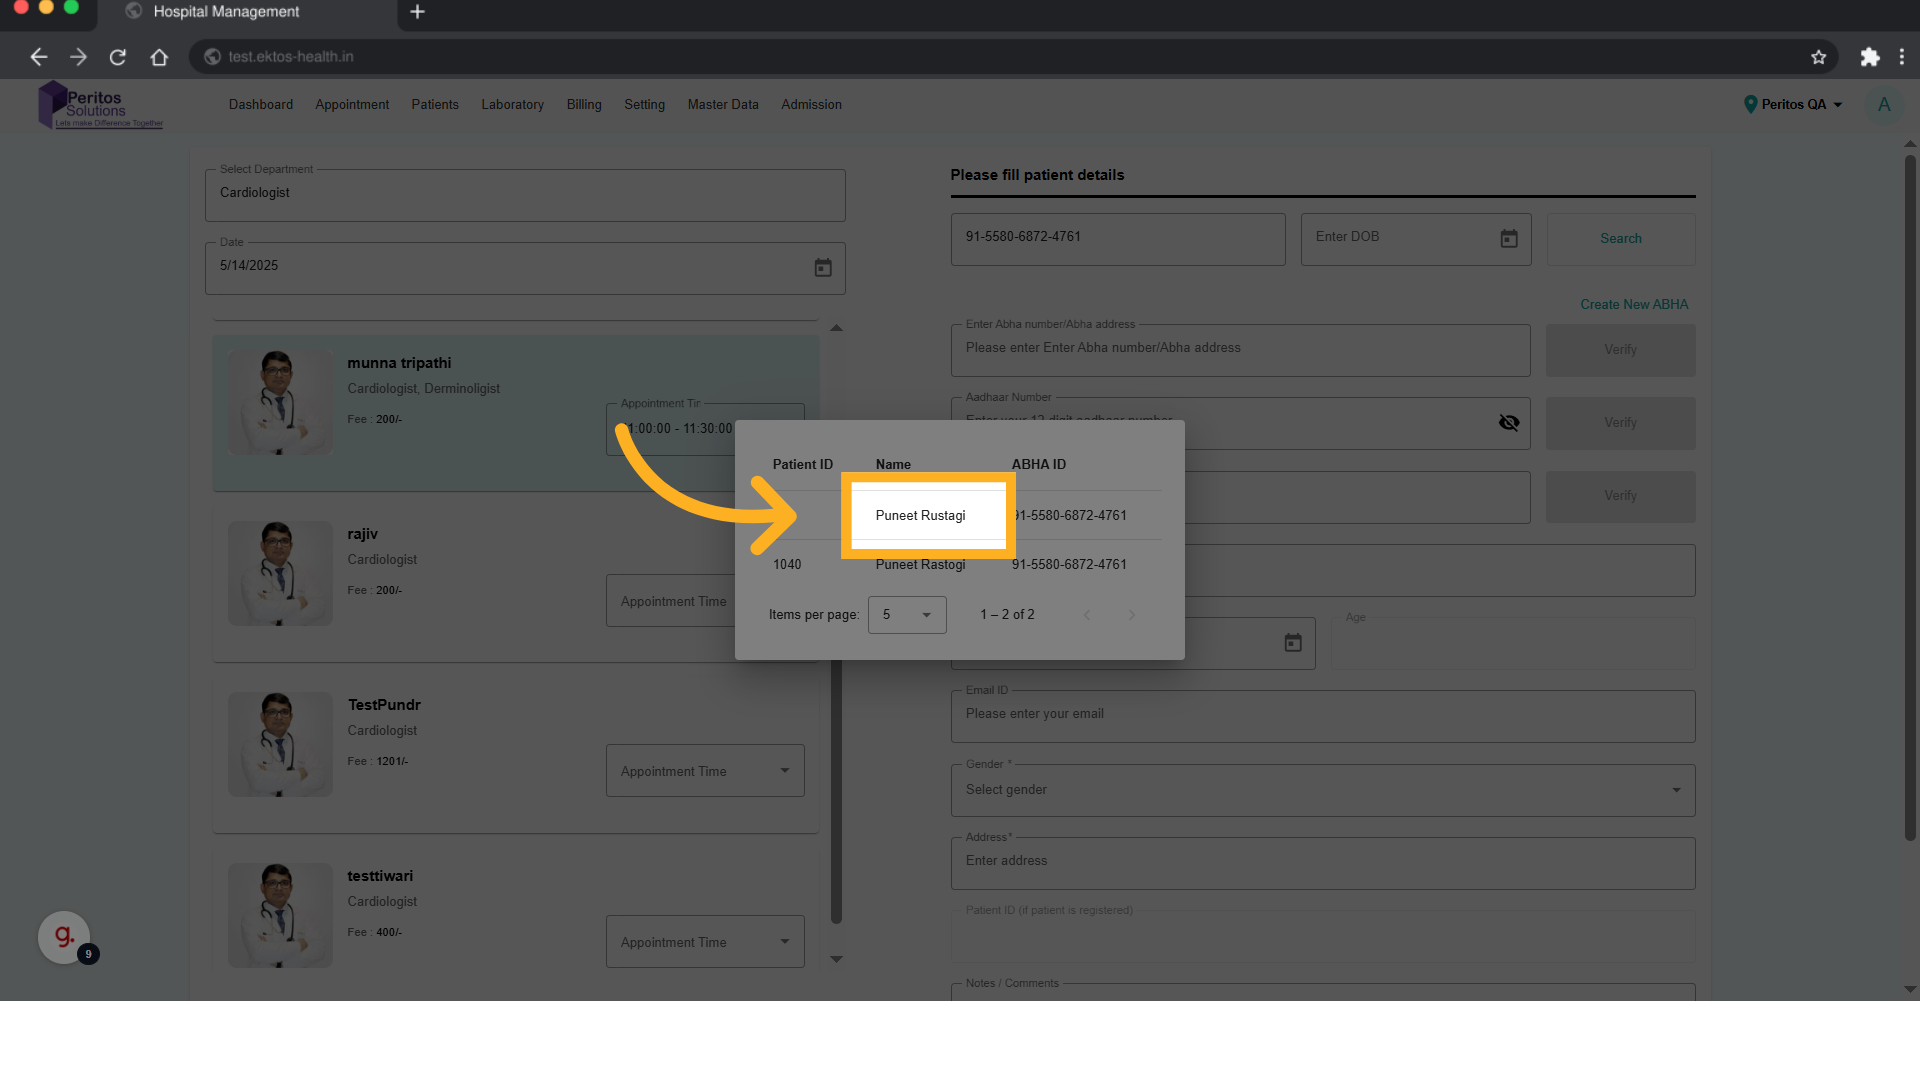The height and width of the screenshot is (1080, 1920).
Task: Click the user avatar letter A
Action: pyautogui.click(x=1883, y=104)
